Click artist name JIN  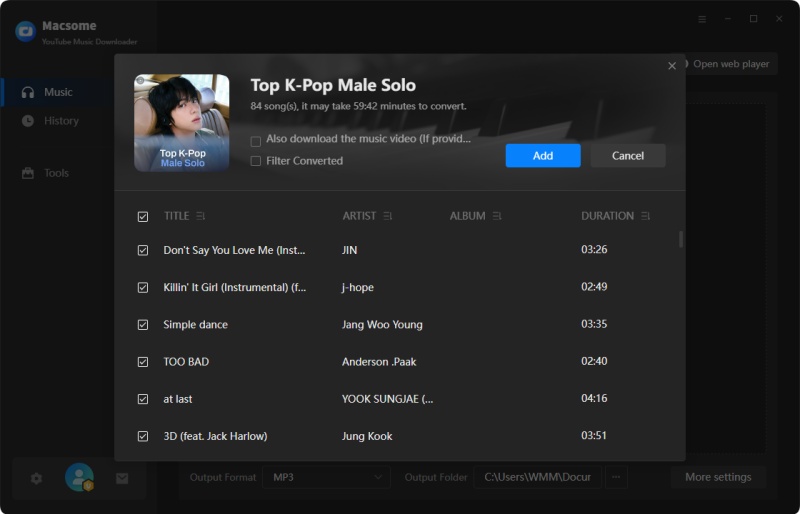pyautogui.click(x=349, y=250)
